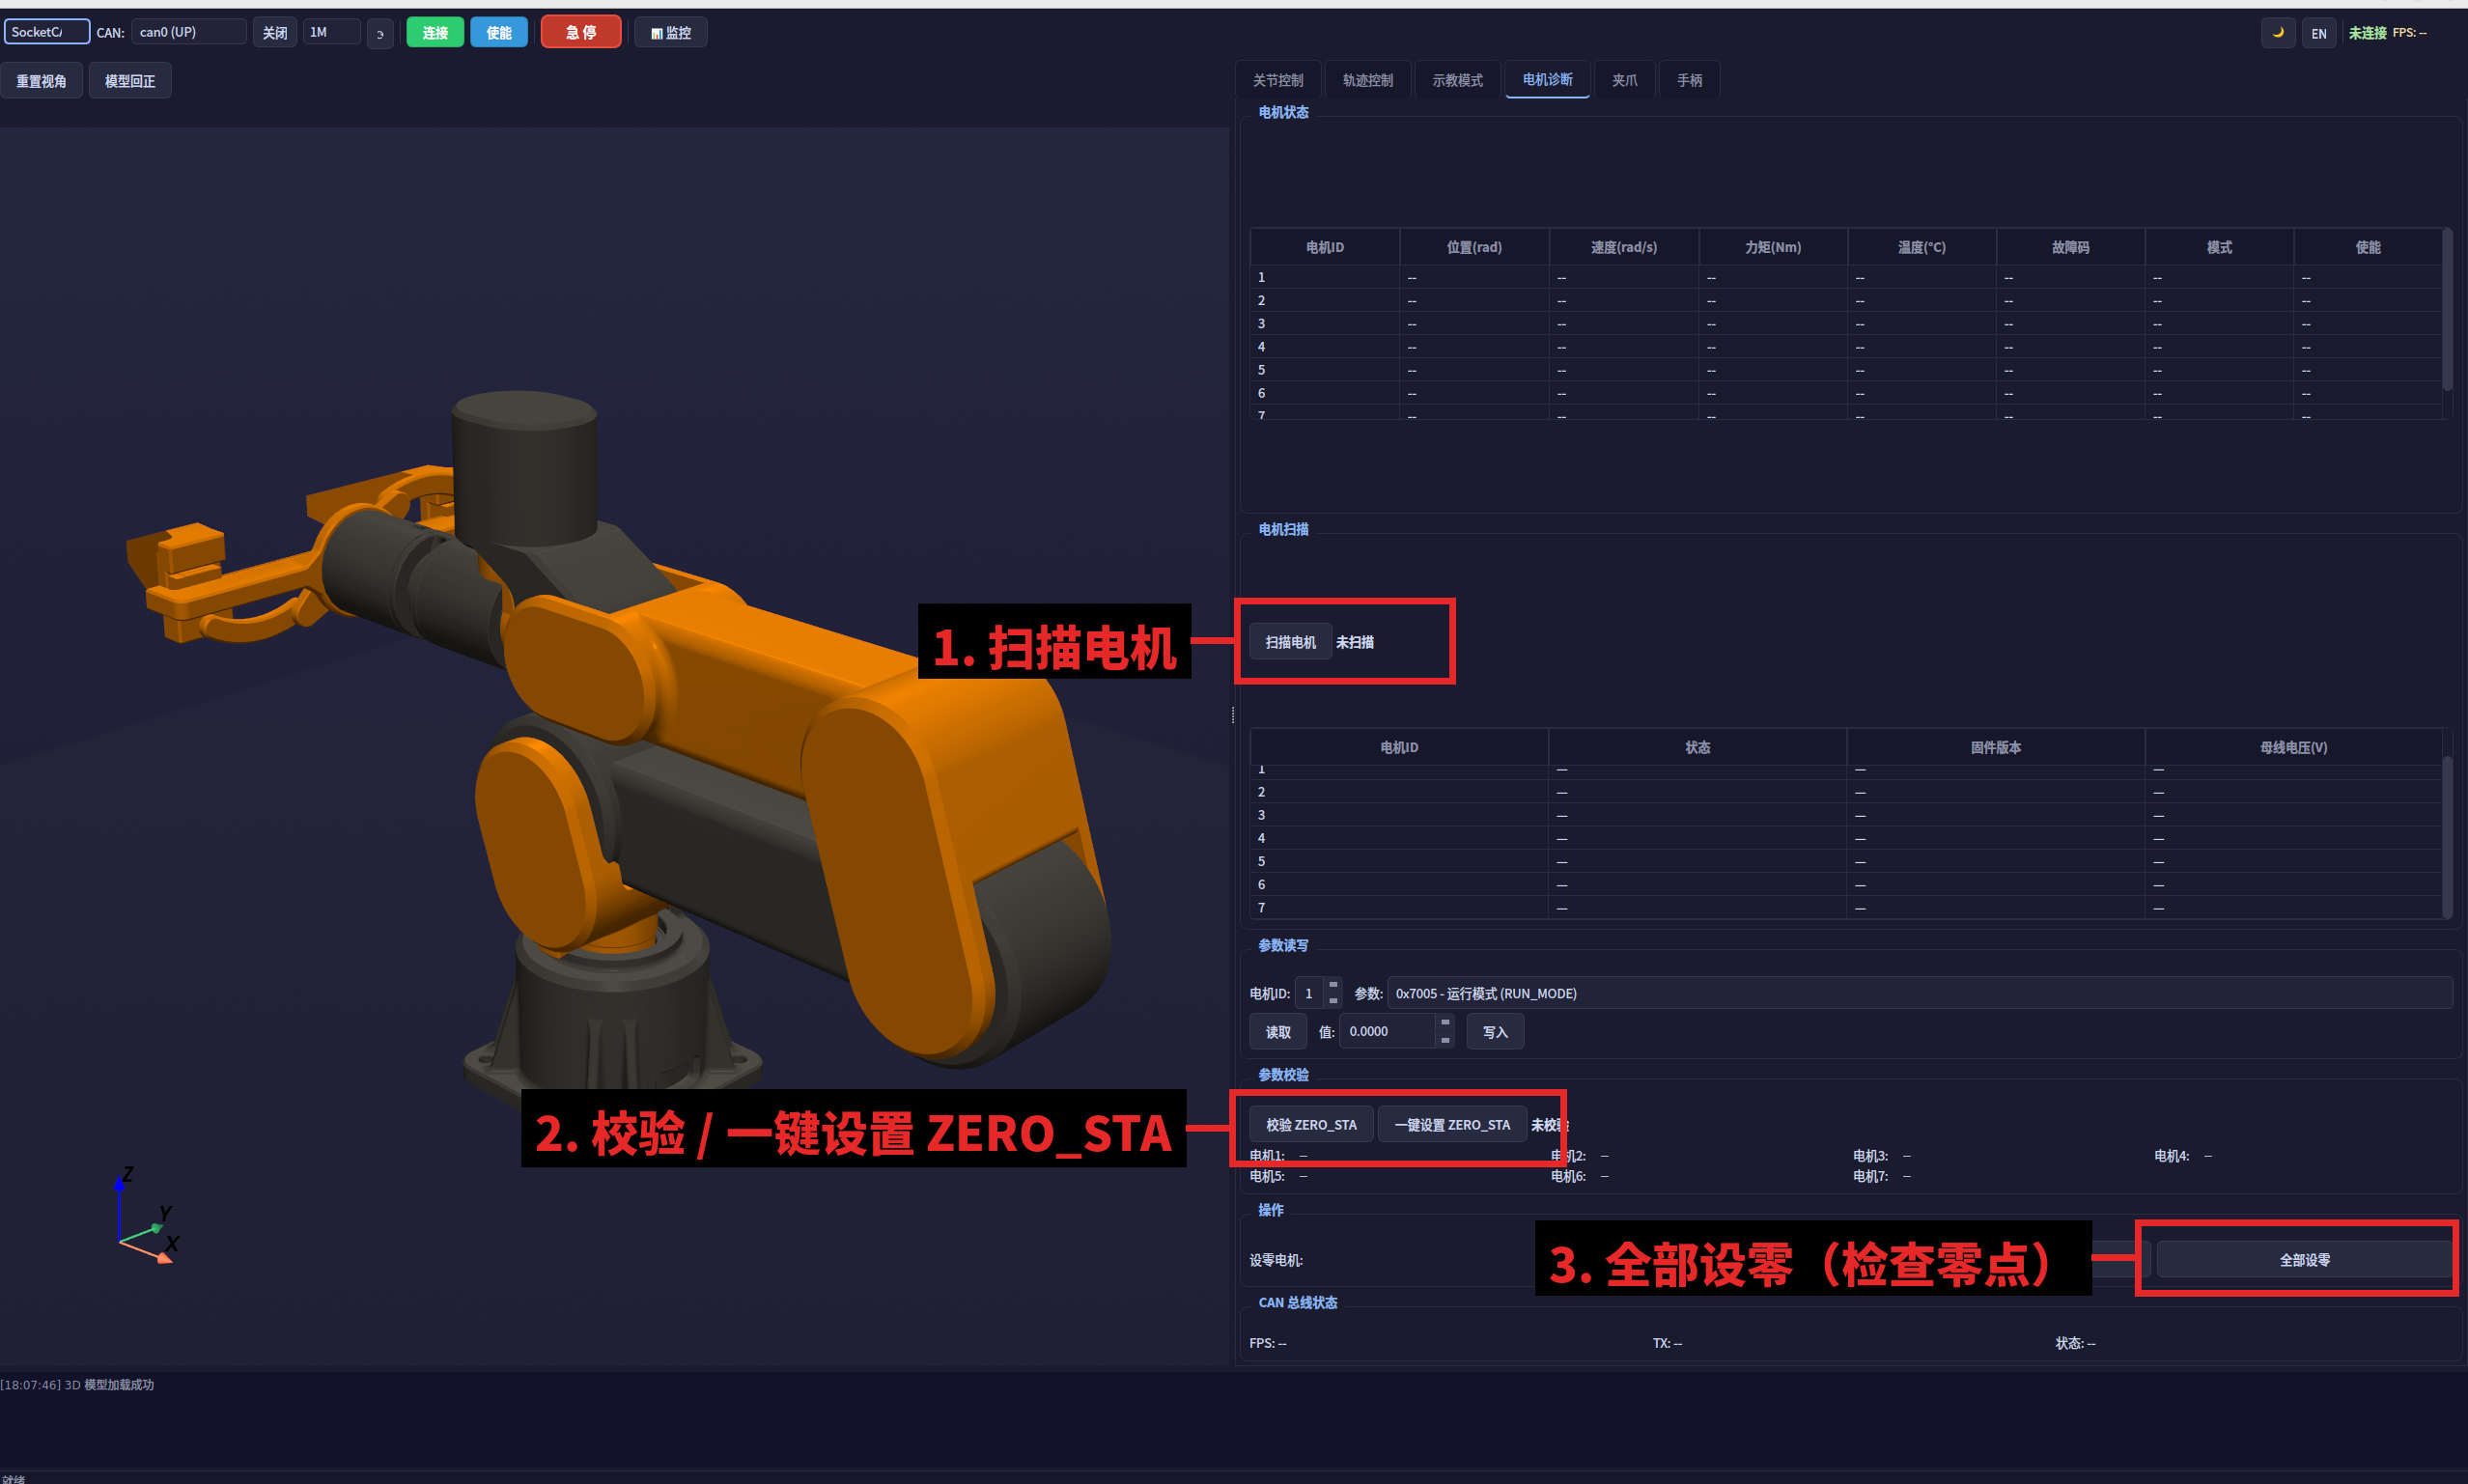The height and width of the screenshot is (1484, 2468).
Task: Toggle dark mode with the moon icon
Action: (2278, 33)
